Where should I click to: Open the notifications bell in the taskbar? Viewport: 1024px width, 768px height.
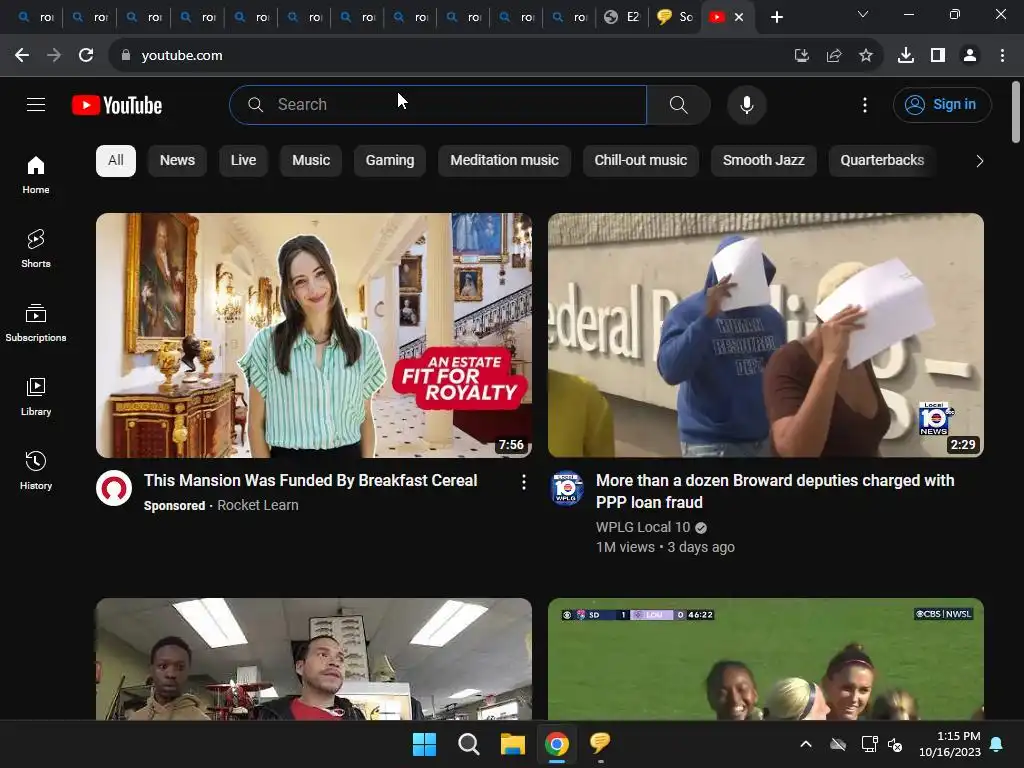click(997, 744)
